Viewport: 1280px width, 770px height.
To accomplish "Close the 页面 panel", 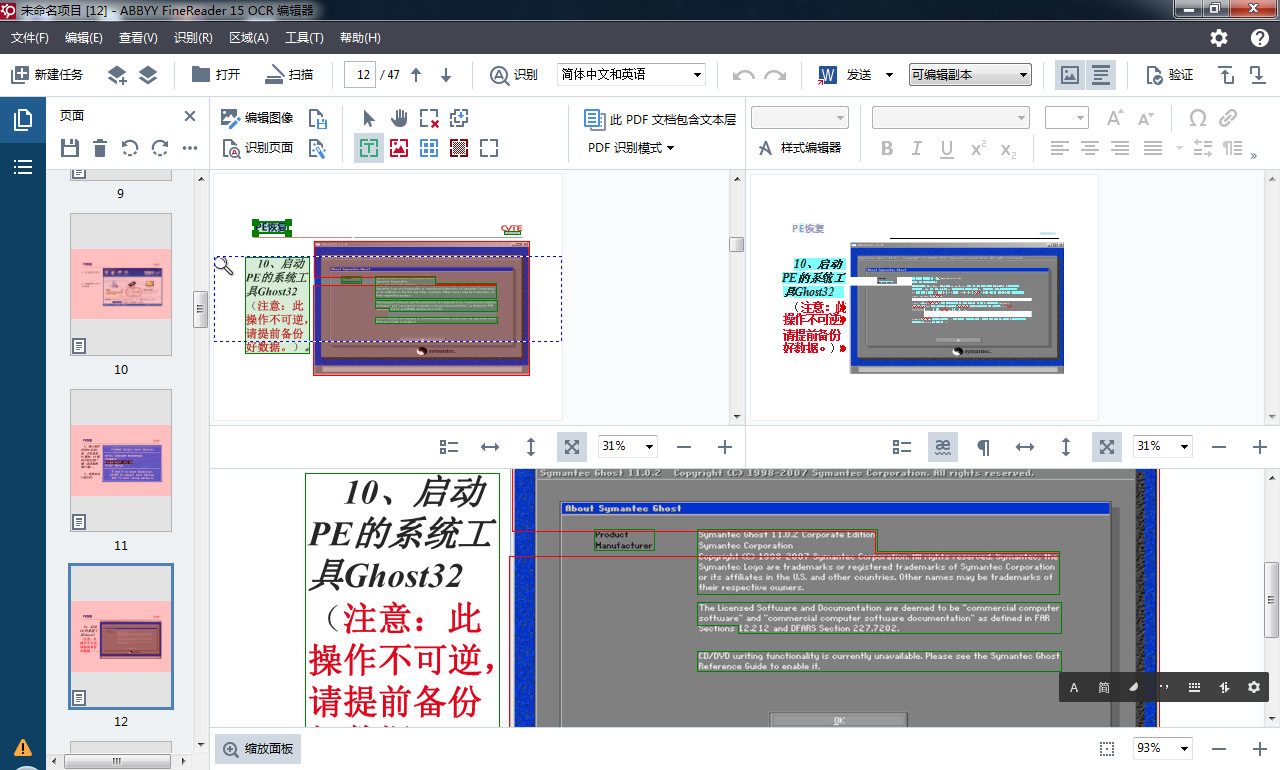I will (190, 116).
